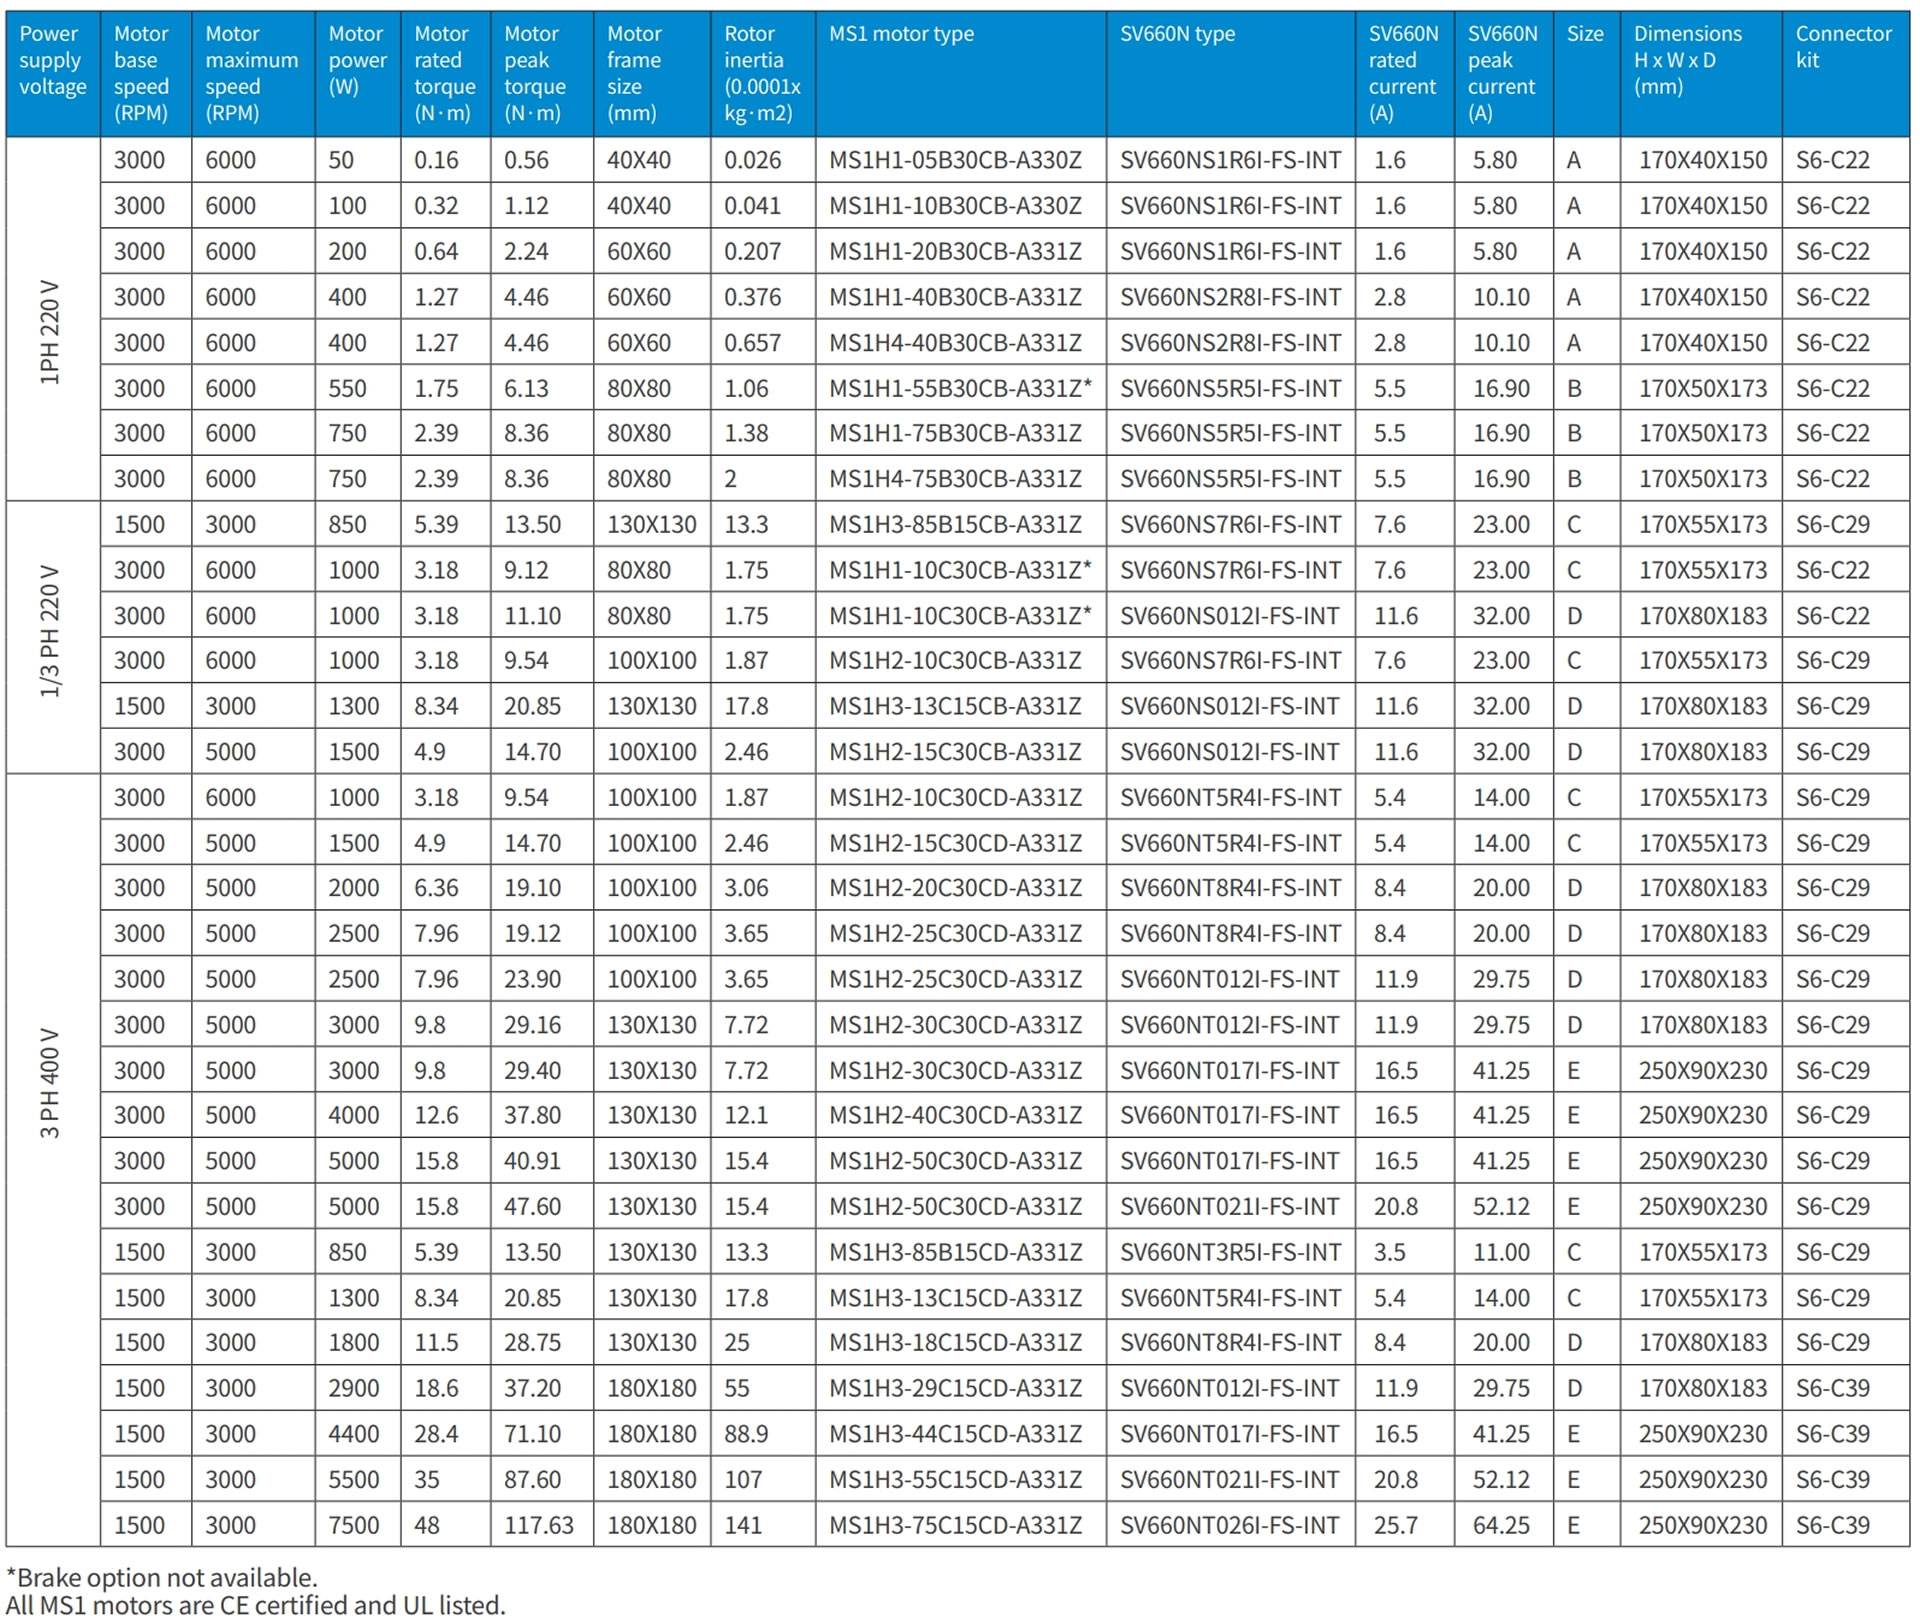1920x1619 pixels.
Task: Click rotor inertia value 0.207
Action: (752, 252)
